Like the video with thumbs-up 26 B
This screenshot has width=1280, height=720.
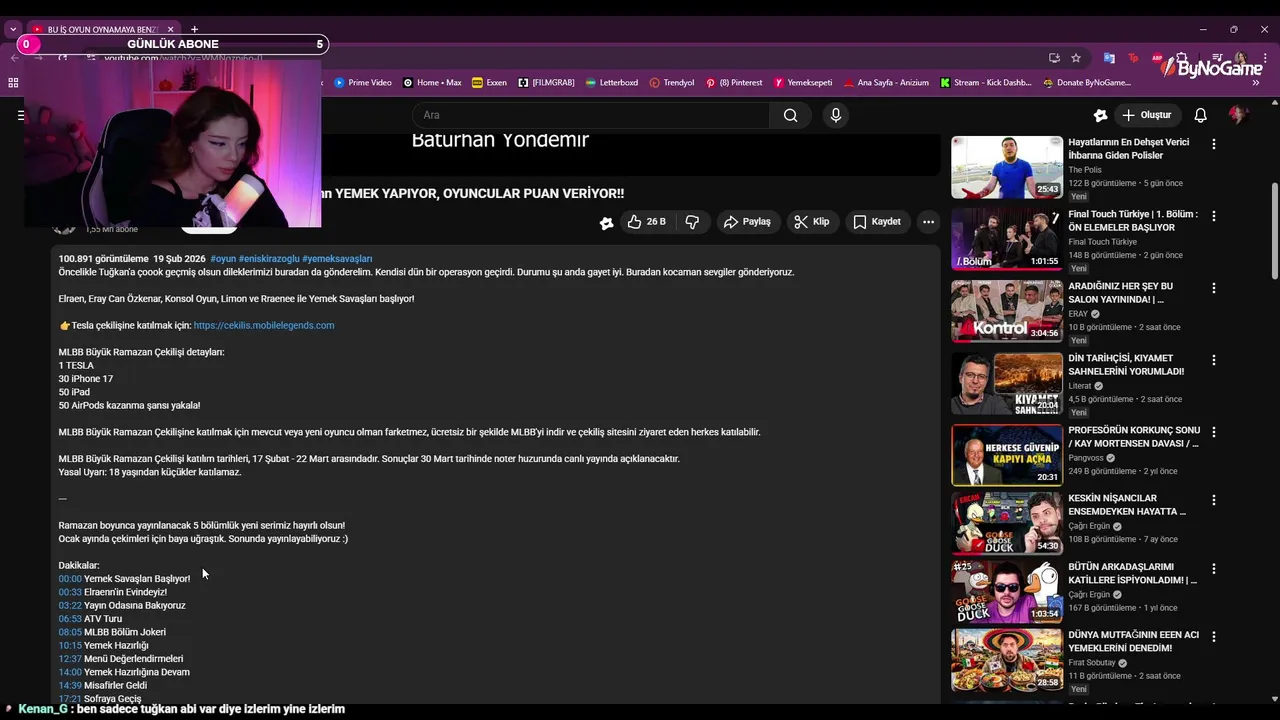[x=646, y=222]
